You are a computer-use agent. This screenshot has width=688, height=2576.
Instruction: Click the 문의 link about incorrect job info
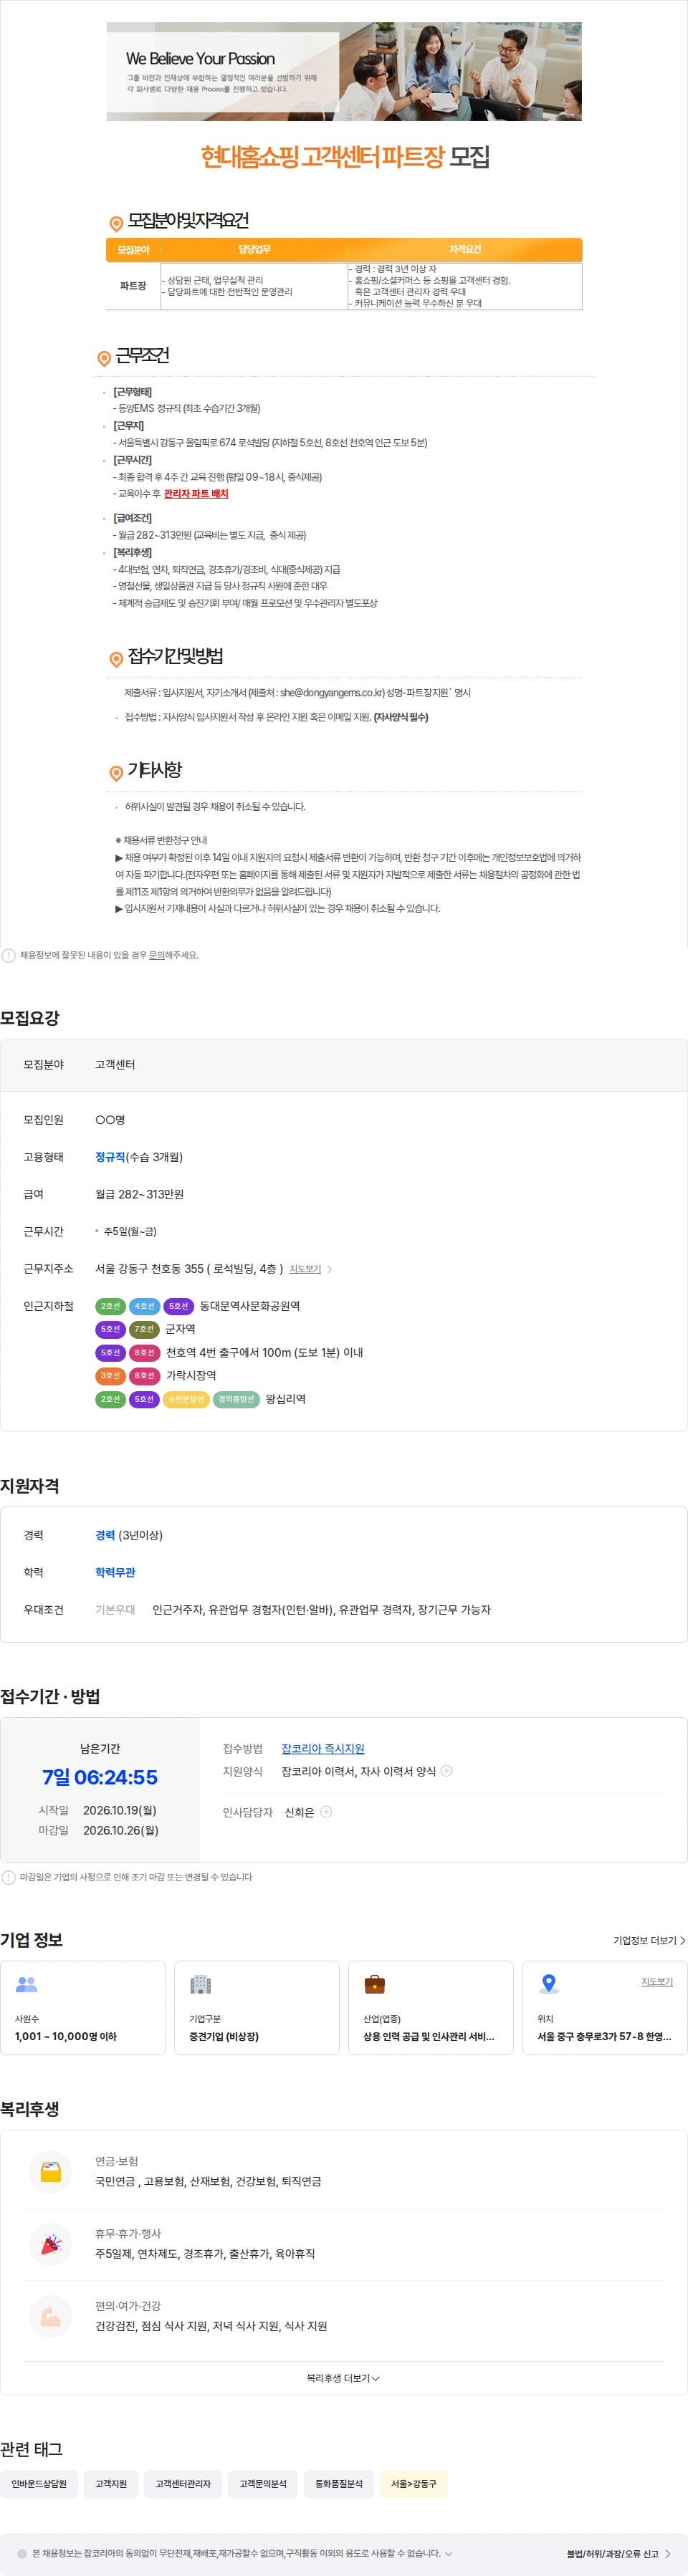pyautogui.click(x=156, y=955)
